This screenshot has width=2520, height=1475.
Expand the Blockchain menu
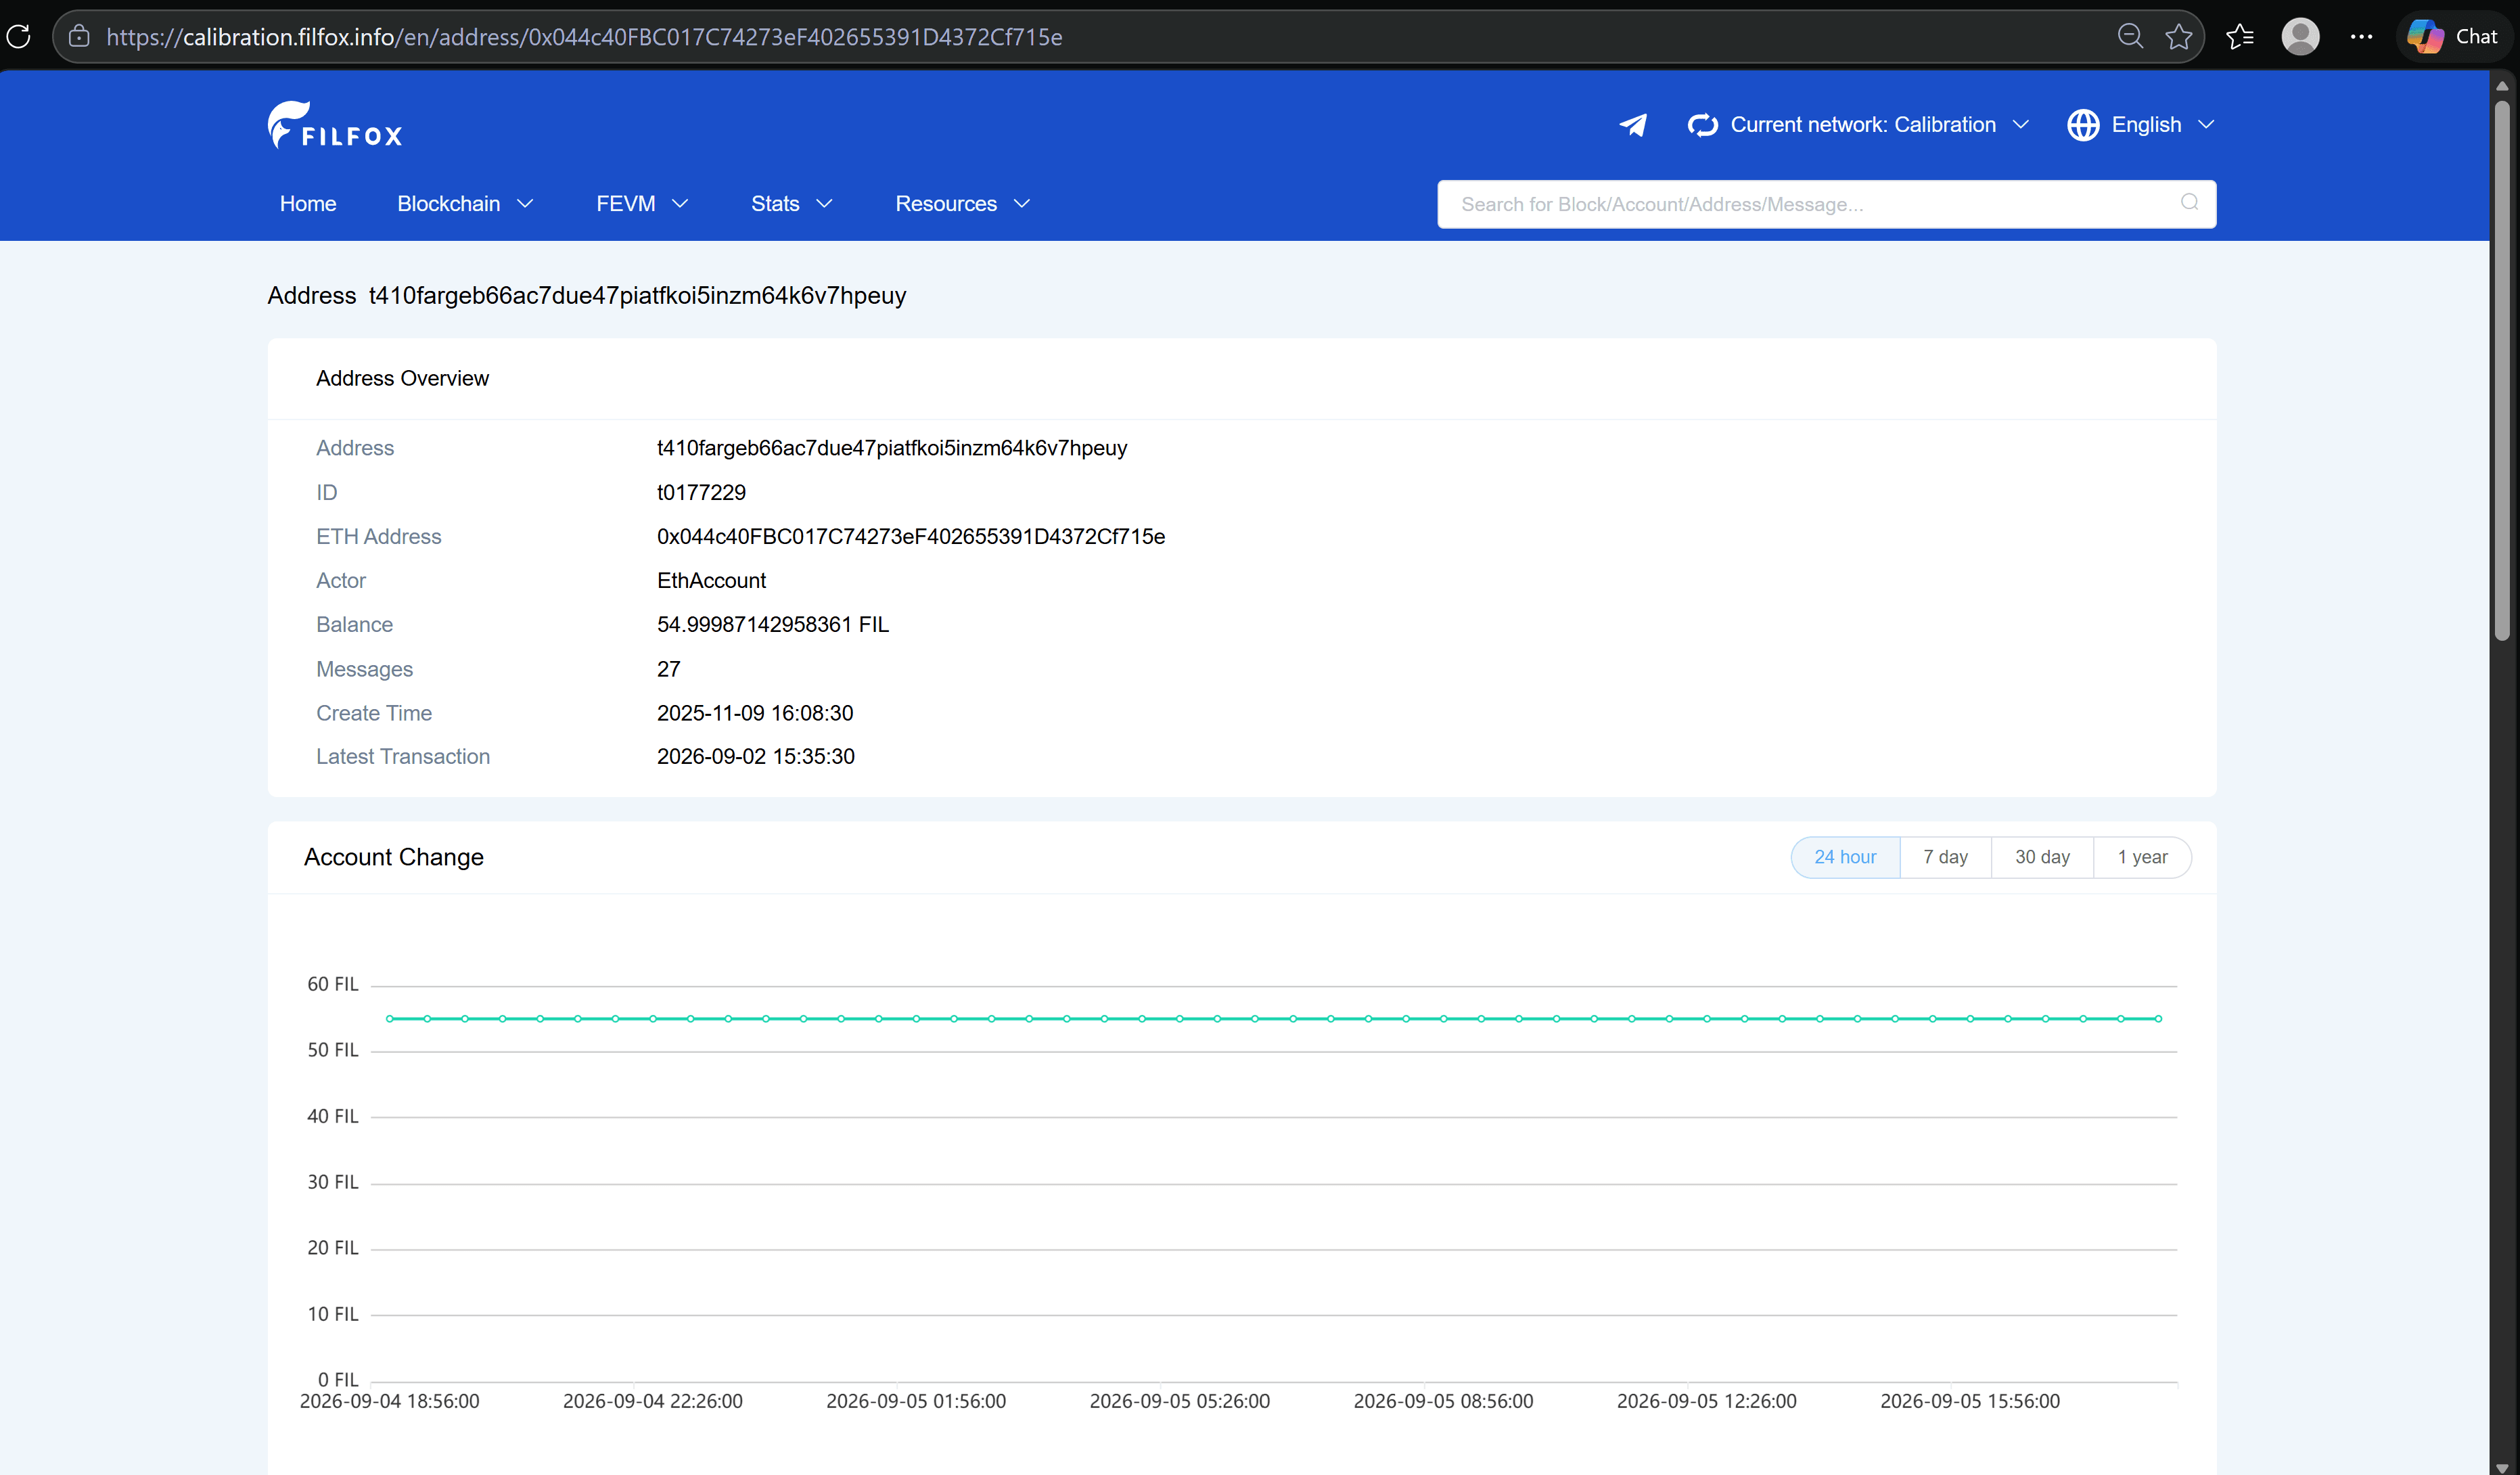466,204
